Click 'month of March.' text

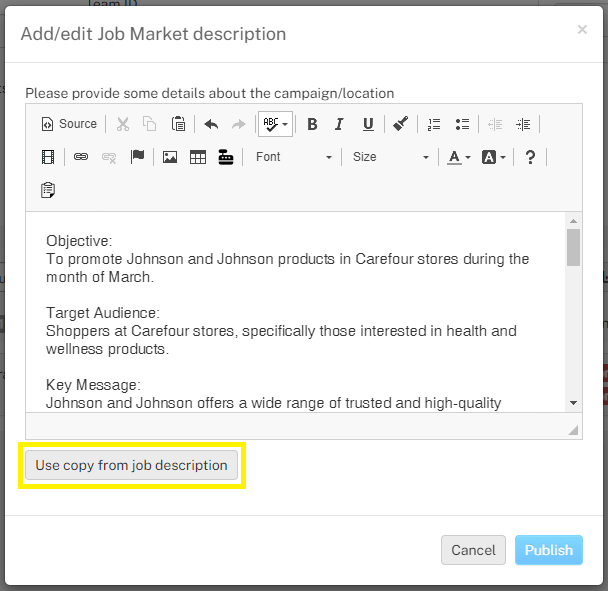point(100,277)
